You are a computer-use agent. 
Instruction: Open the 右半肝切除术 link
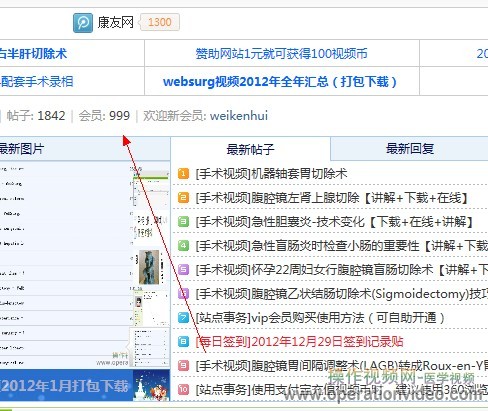[33, 54]
